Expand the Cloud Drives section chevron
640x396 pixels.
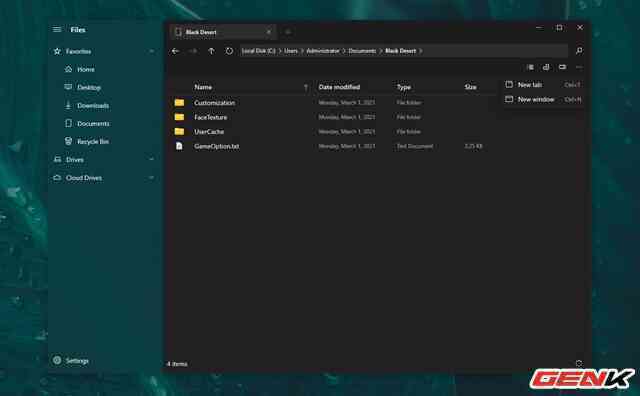(151, 178)
